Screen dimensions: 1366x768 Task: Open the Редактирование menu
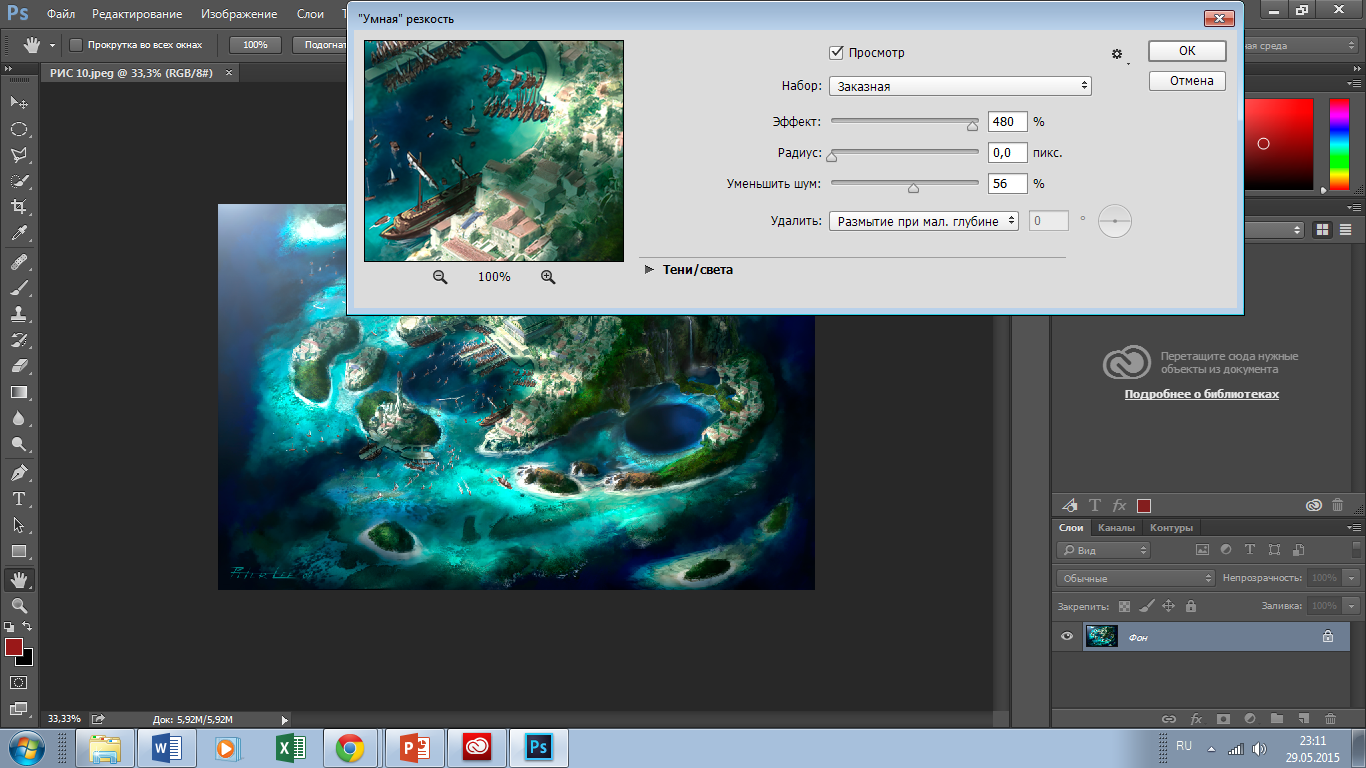pos(137,14)
